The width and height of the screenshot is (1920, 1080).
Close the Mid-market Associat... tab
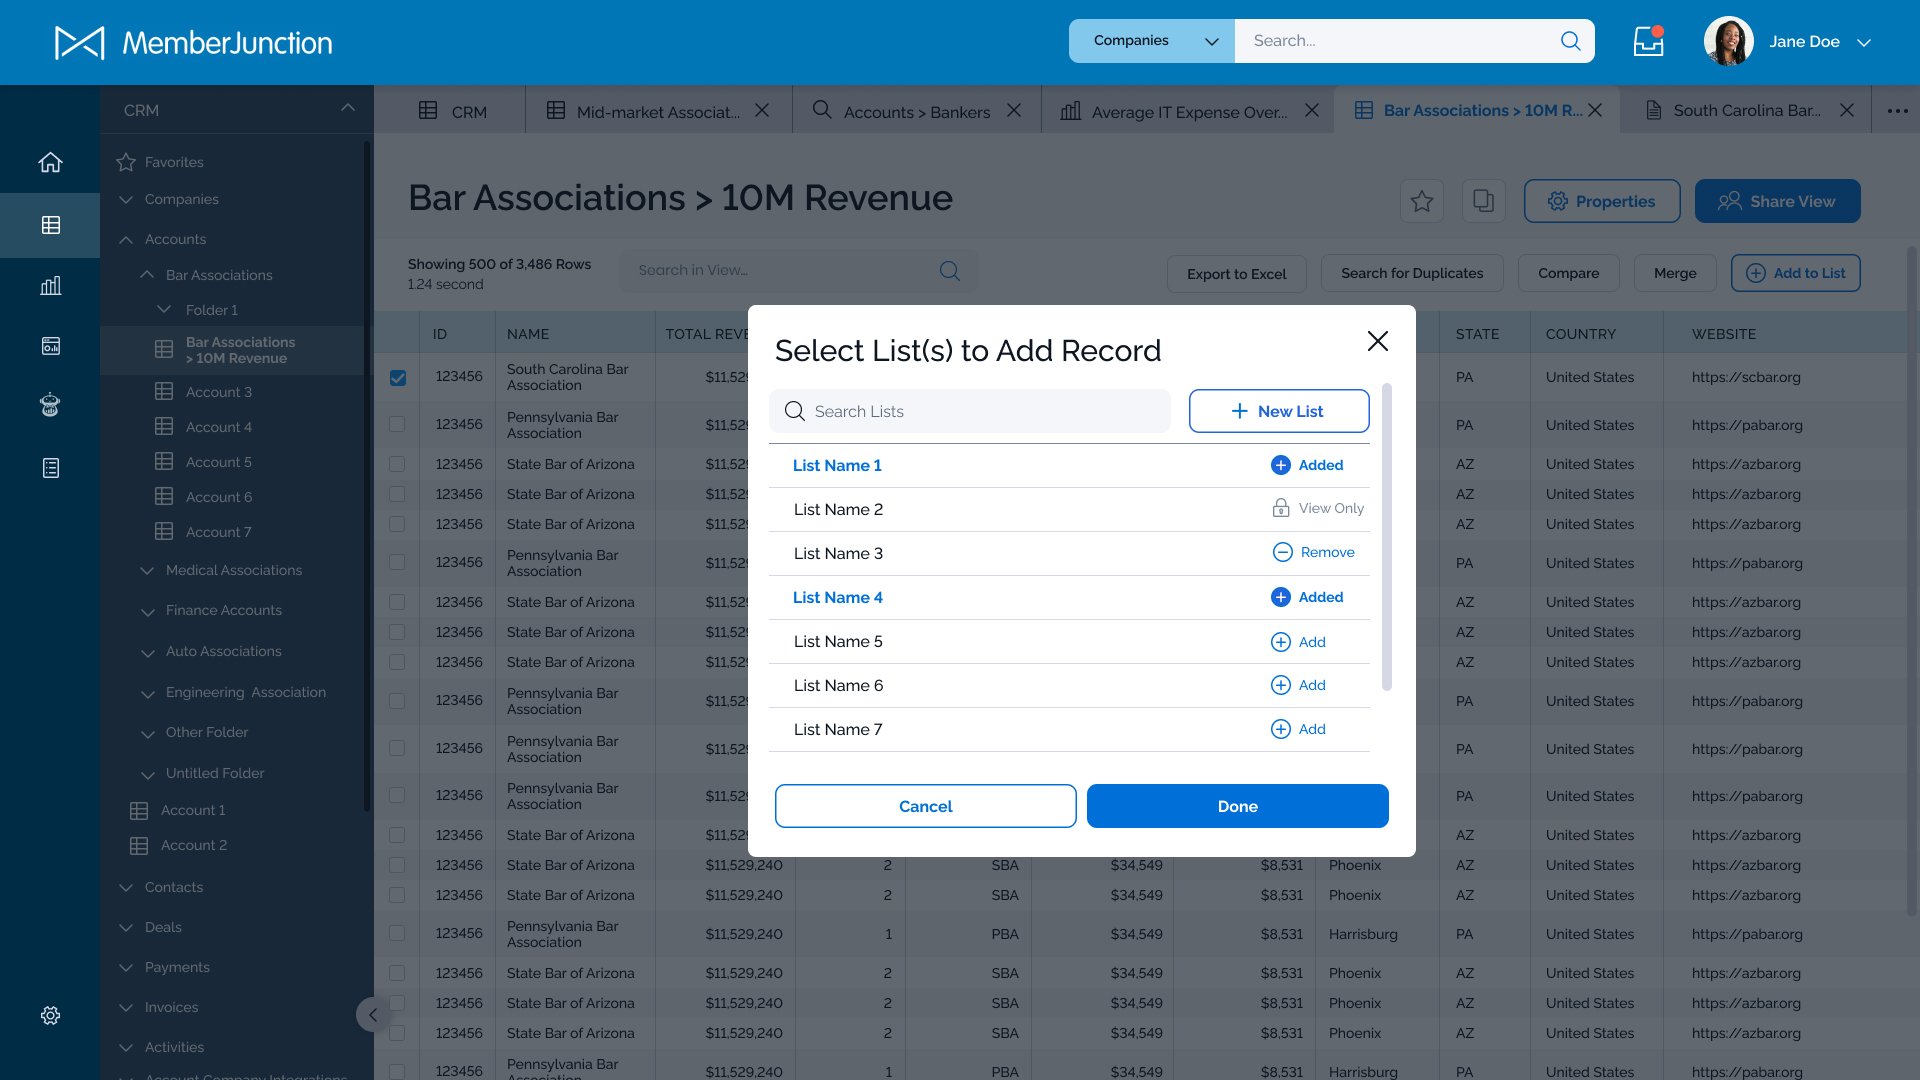(x=762, y=110)
